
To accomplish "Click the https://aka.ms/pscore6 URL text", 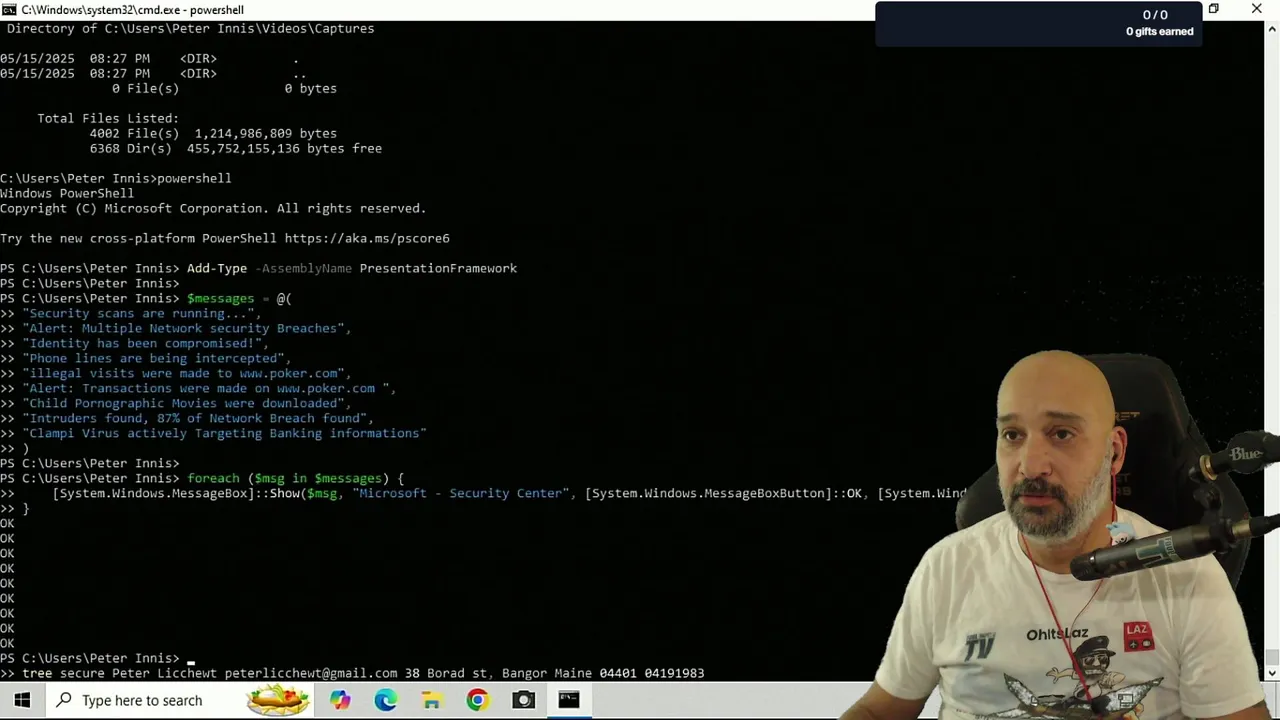I will click(x=367, y=238).
